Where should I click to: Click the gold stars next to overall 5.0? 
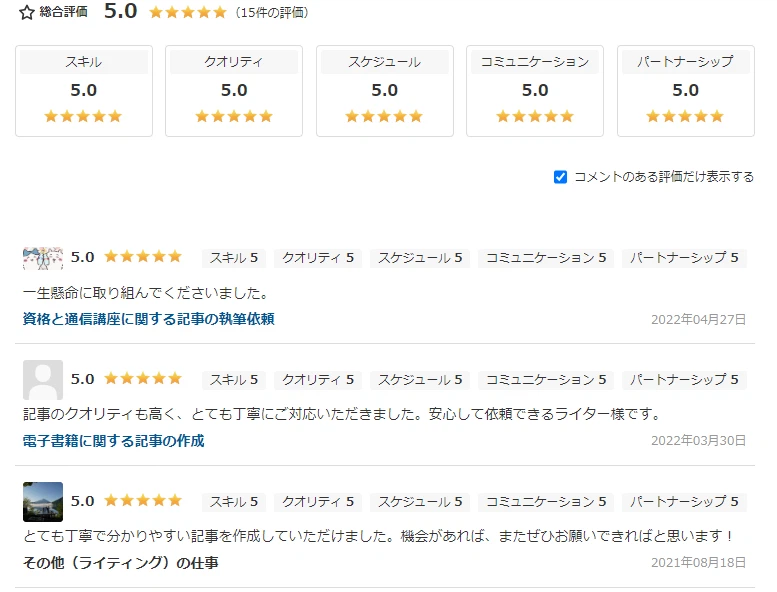click(187, 13)
